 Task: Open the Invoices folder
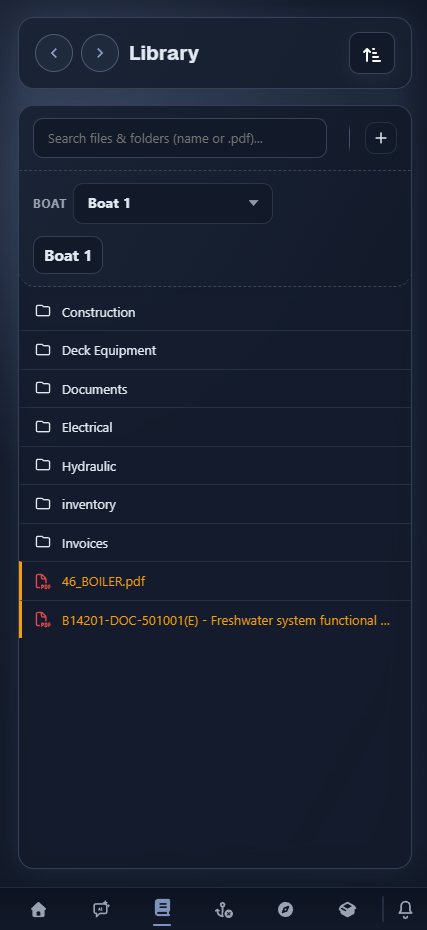tap(215, 543)
